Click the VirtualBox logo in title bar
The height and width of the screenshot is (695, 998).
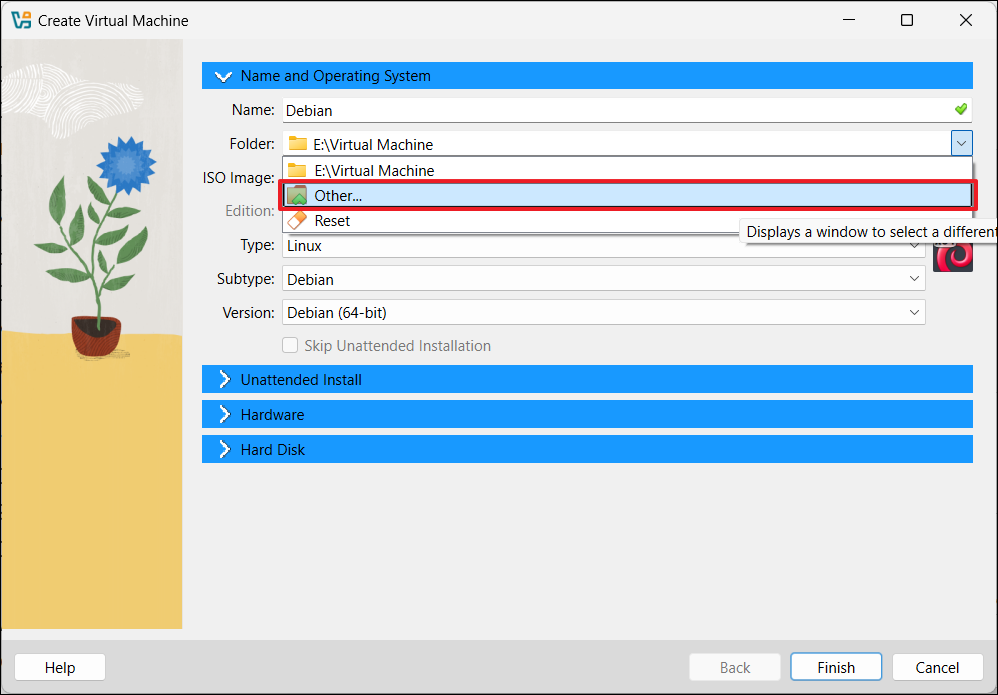point(20,20)
